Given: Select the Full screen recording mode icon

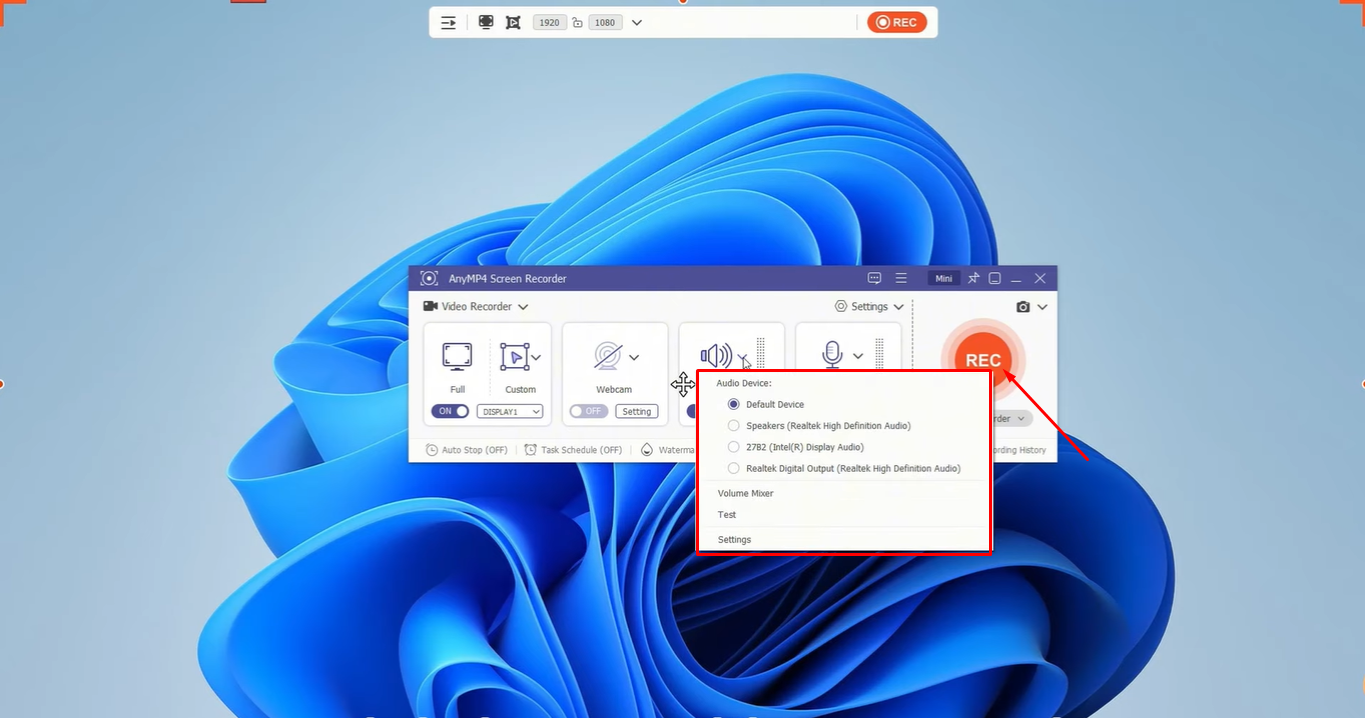Looking at the screenshot, I should [456, 356].
